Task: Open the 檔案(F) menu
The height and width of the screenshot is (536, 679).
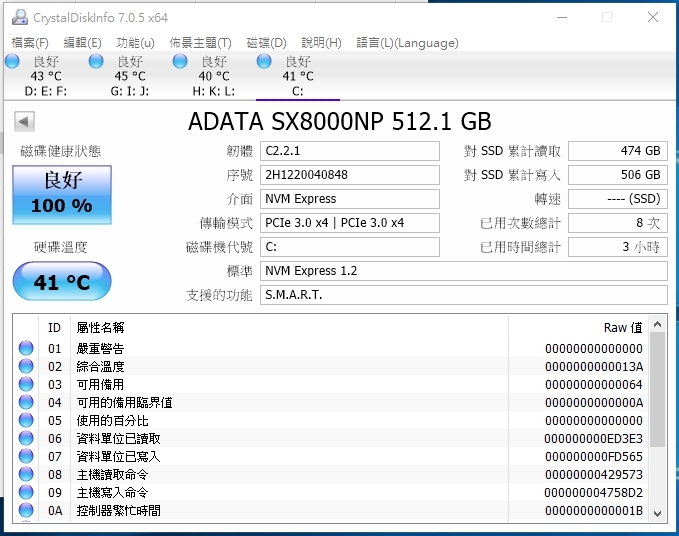Action: click(x=30, y=42)
